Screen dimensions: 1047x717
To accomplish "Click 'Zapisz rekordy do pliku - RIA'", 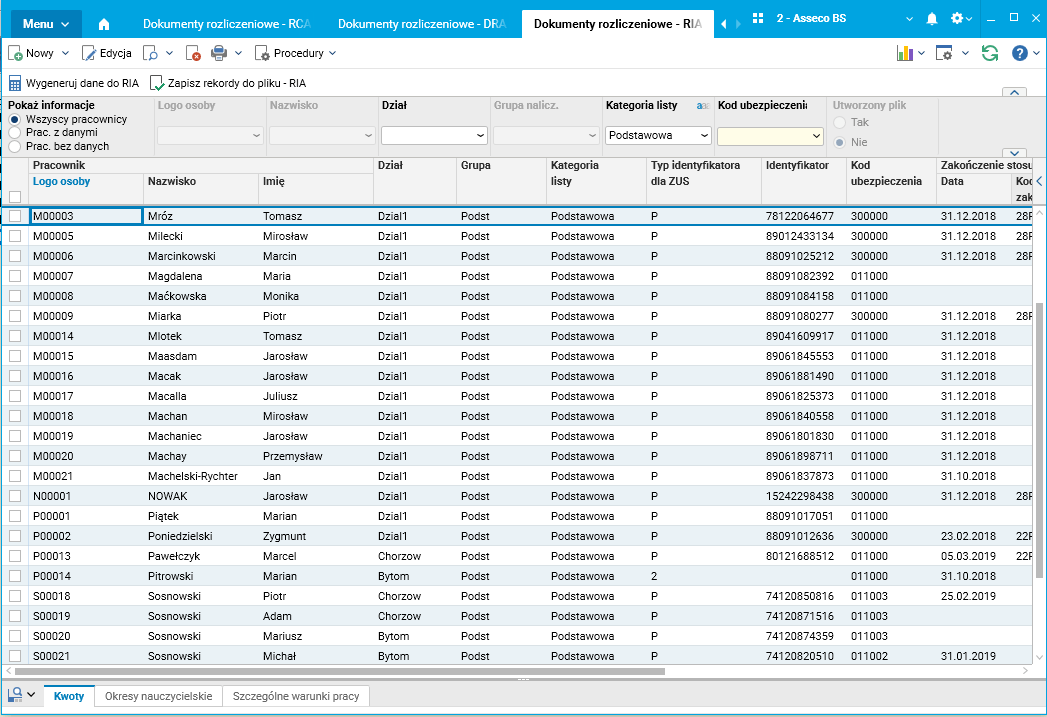I will [x=228, y=83].
